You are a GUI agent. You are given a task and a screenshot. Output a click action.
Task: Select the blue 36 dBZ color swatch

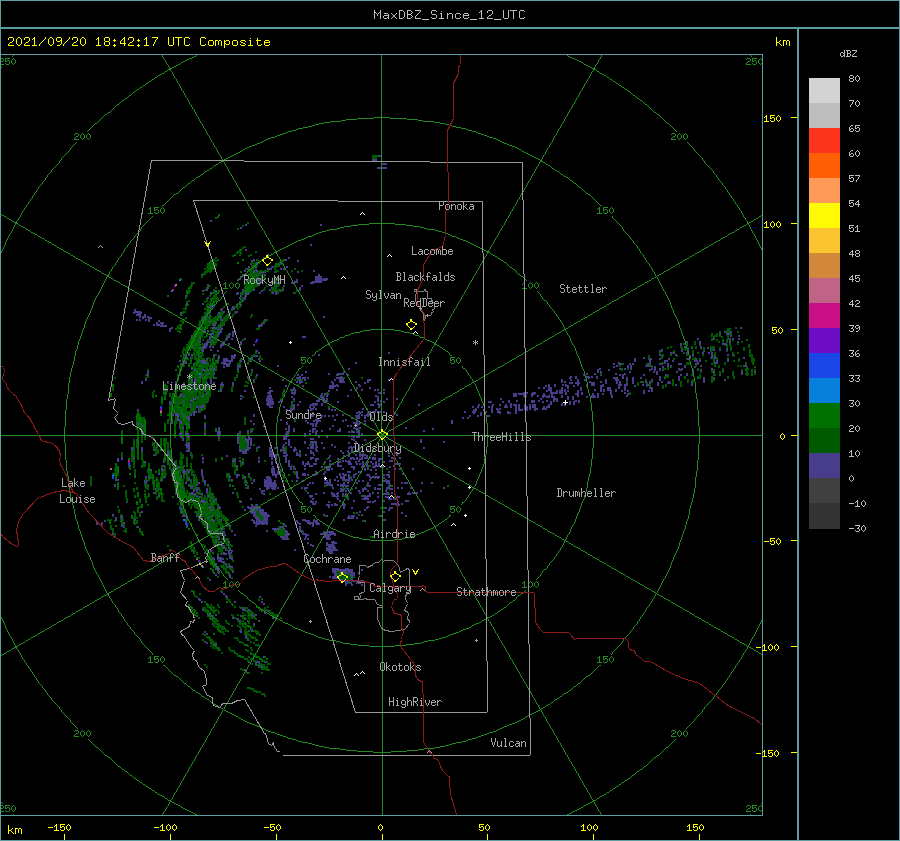point(824,365)
